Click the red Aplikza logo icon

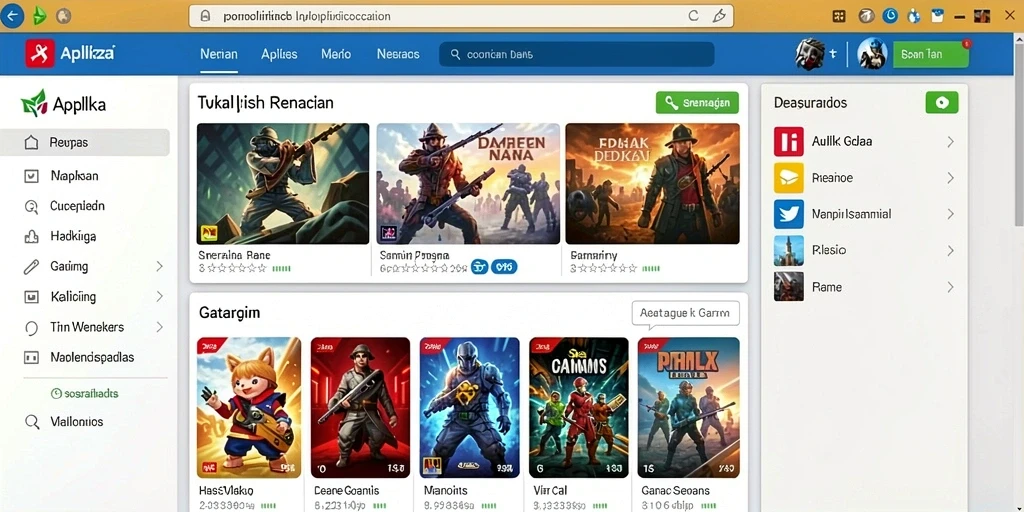(40, 54)
